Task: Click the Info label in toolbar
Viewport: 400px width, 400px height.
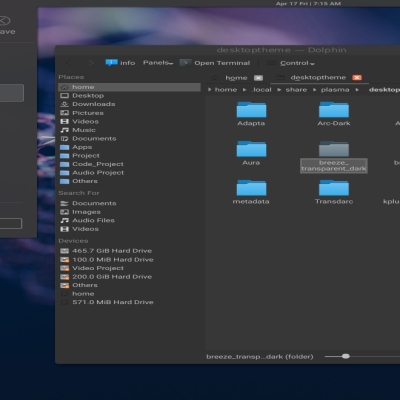Action: (128, 63)
